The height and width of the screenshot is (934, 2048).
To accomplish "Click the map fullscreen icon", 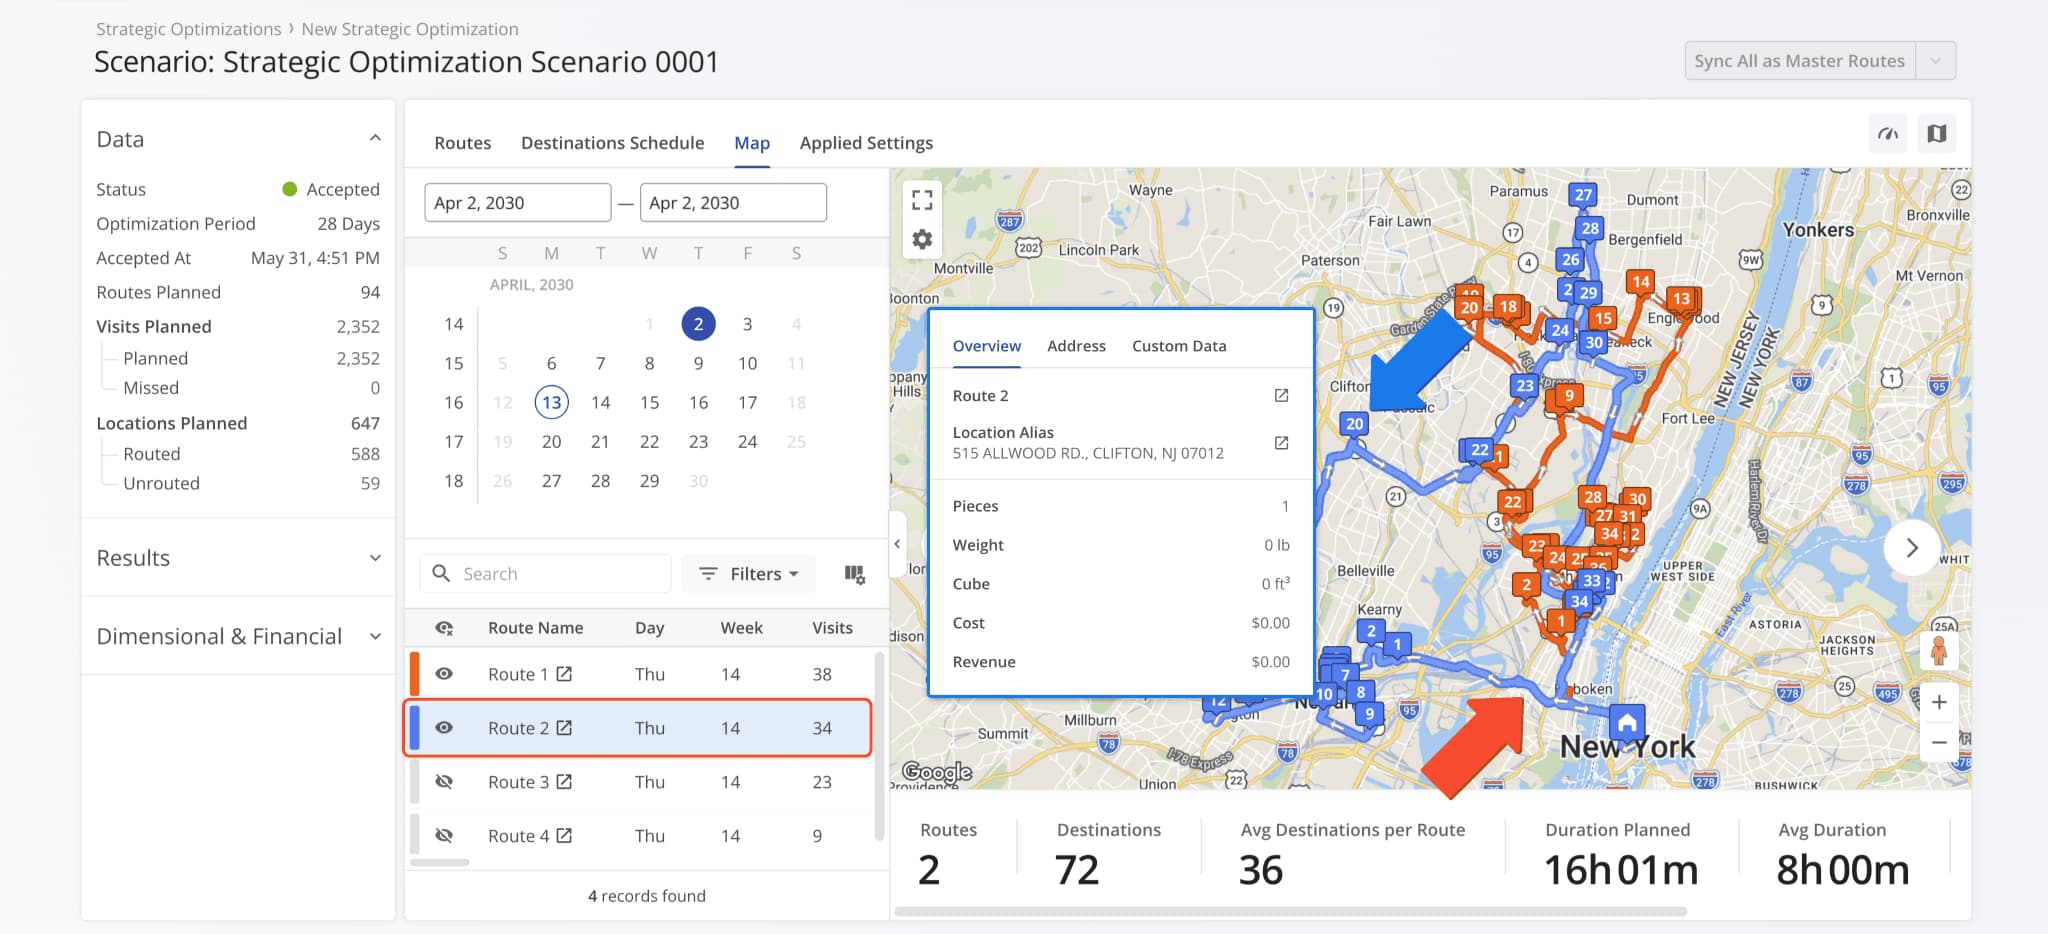I will (922, 200).
